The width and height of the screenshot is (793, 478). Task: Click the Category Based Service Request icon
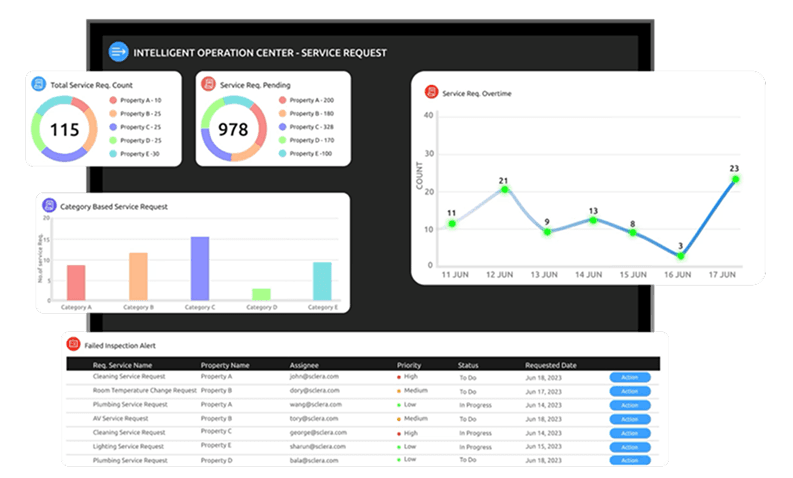(x=50, y=205)
